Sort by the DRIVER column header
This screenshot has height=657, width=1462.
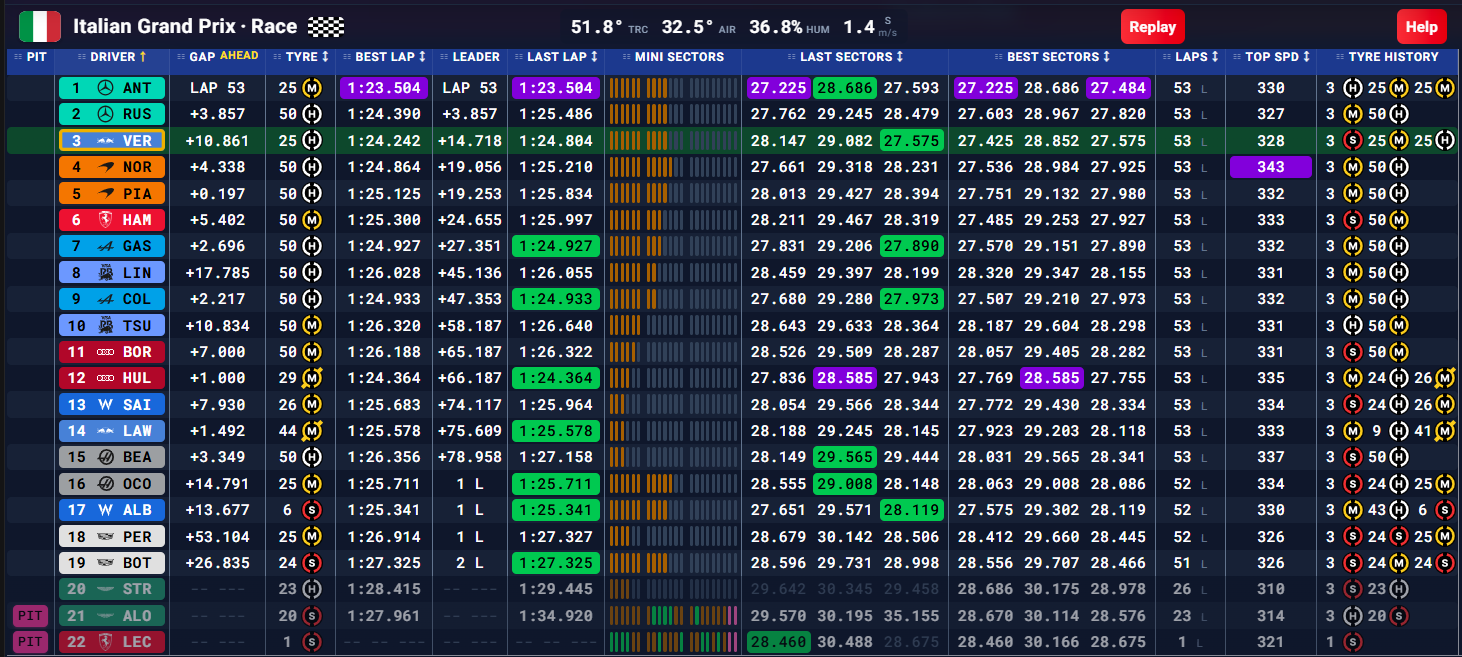tap(111, 57)
